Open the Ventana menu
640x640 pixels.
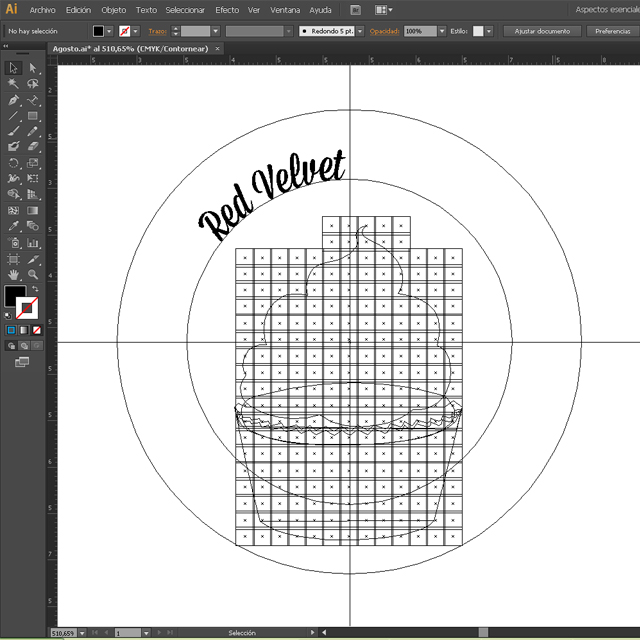[285, 10]
